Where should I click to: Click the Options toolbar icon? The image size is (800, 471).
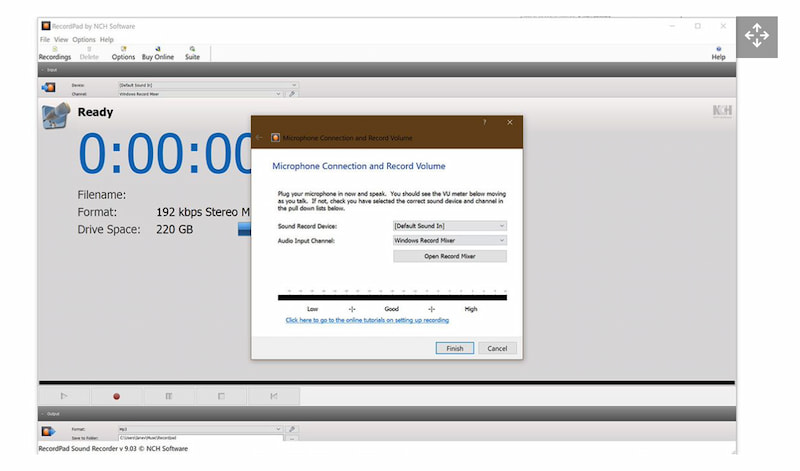(123, 52)
